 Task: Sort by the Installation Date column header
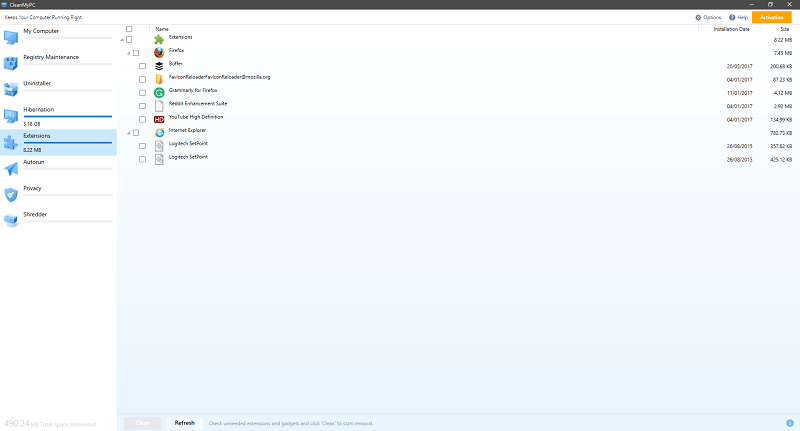731,29
